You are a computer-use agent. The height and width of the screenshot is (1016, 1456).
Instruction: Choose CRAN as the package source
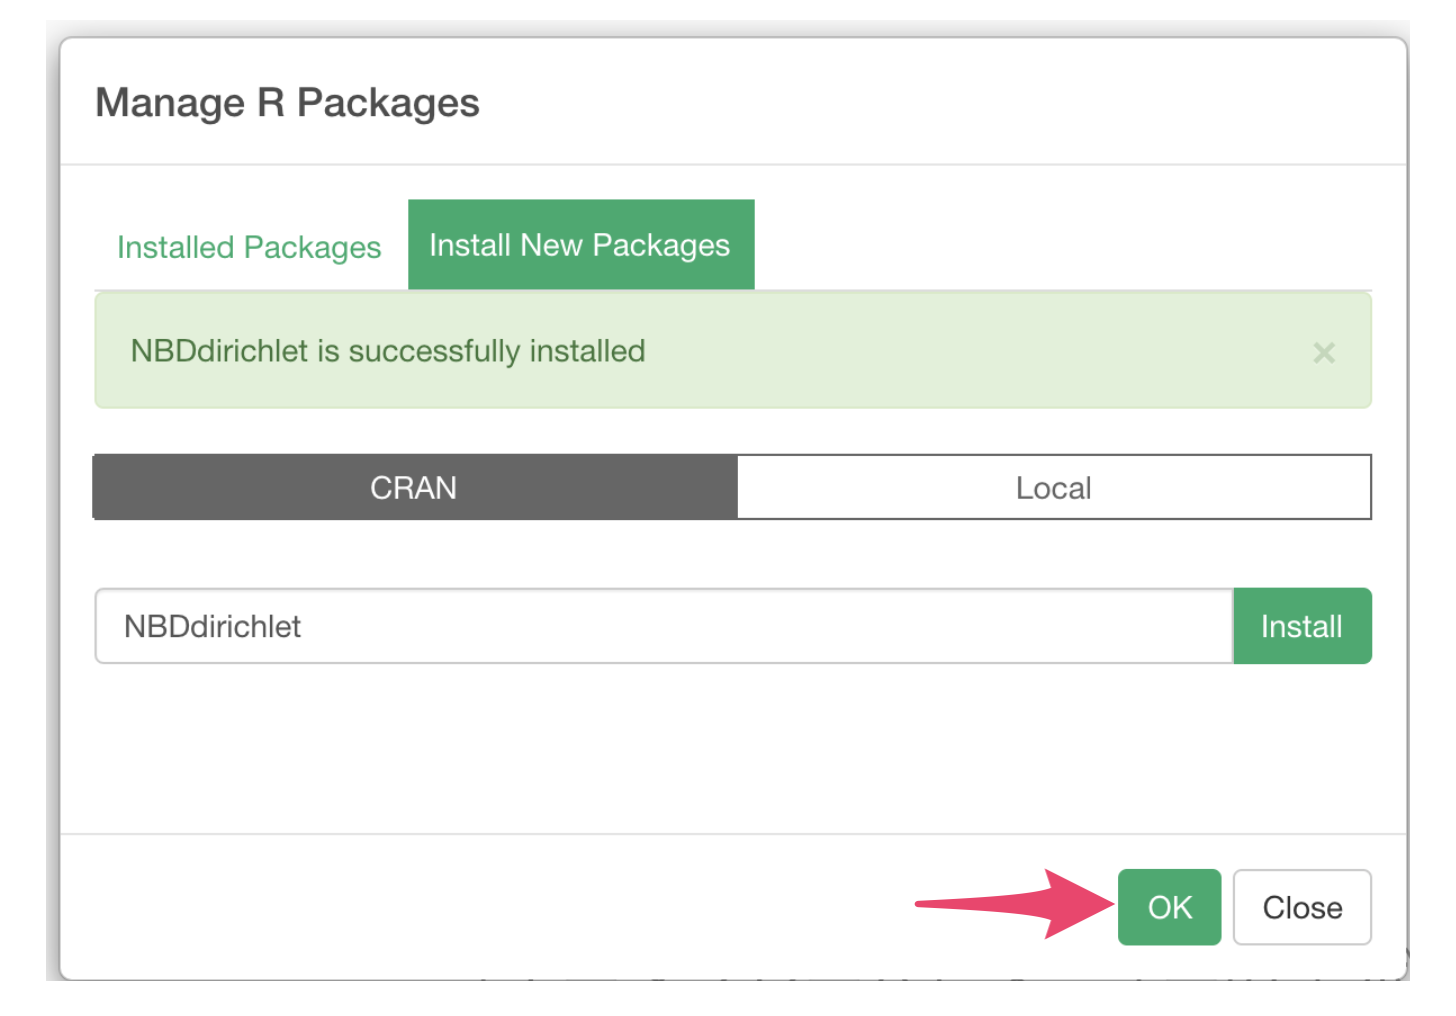tap(414, 488)
